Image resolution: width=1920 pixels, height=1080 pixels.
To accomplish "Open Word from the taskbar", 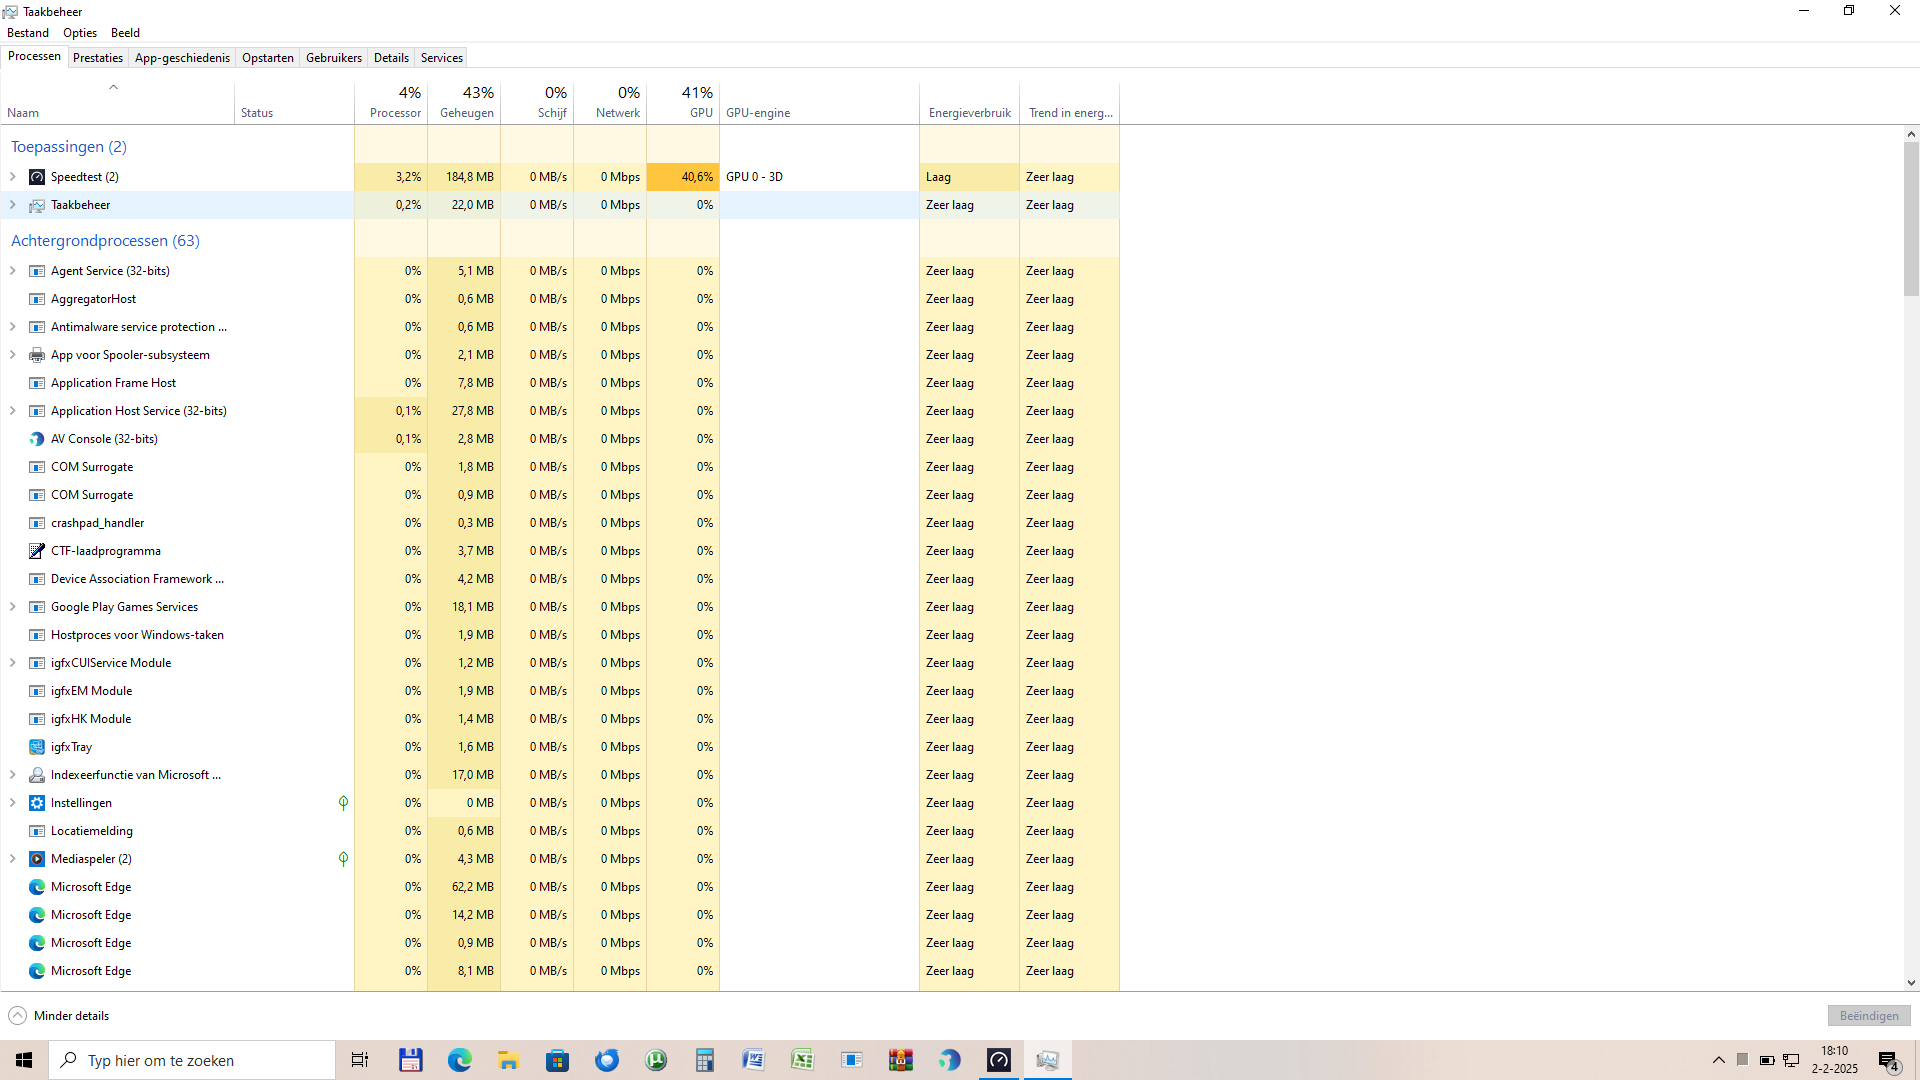I will pos(754,1060).
